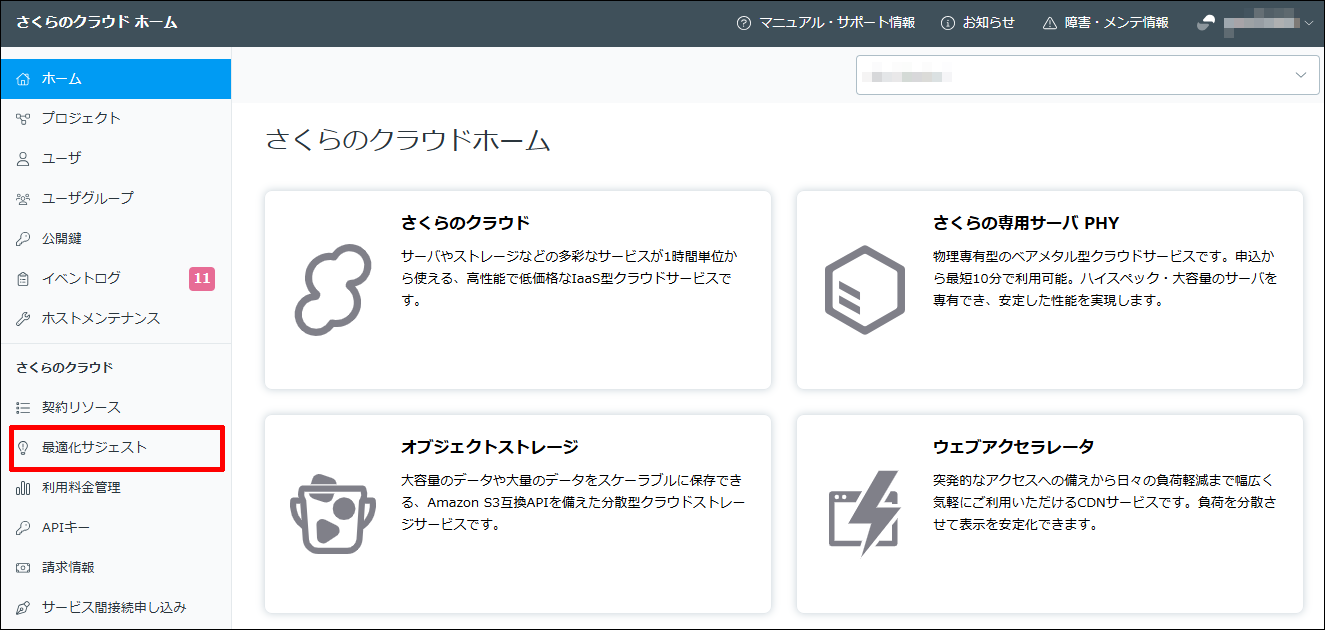Viewport: 1325px width, 630px height.
Task: Click the project selector chevron arrow
Action: point(1301,75)
